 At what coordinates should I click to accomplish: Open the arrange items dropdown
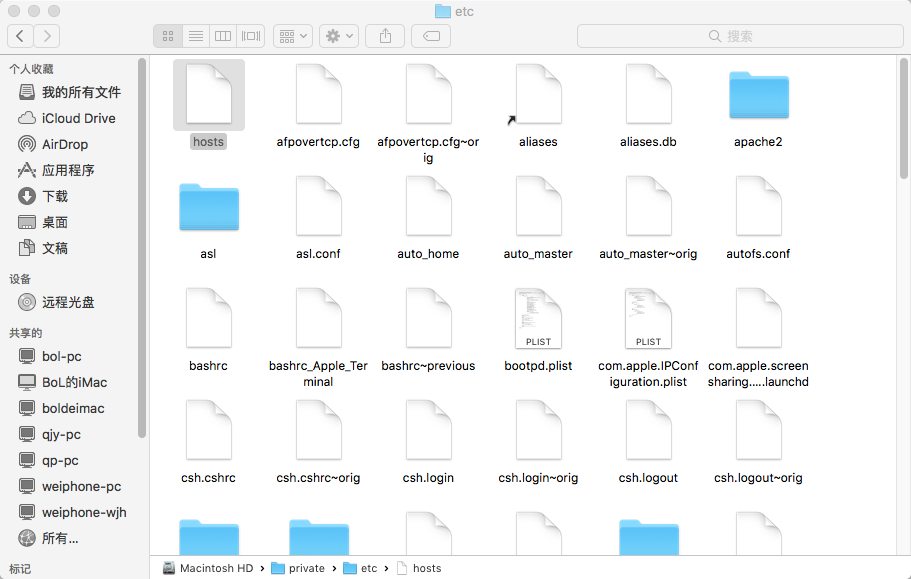294,36
